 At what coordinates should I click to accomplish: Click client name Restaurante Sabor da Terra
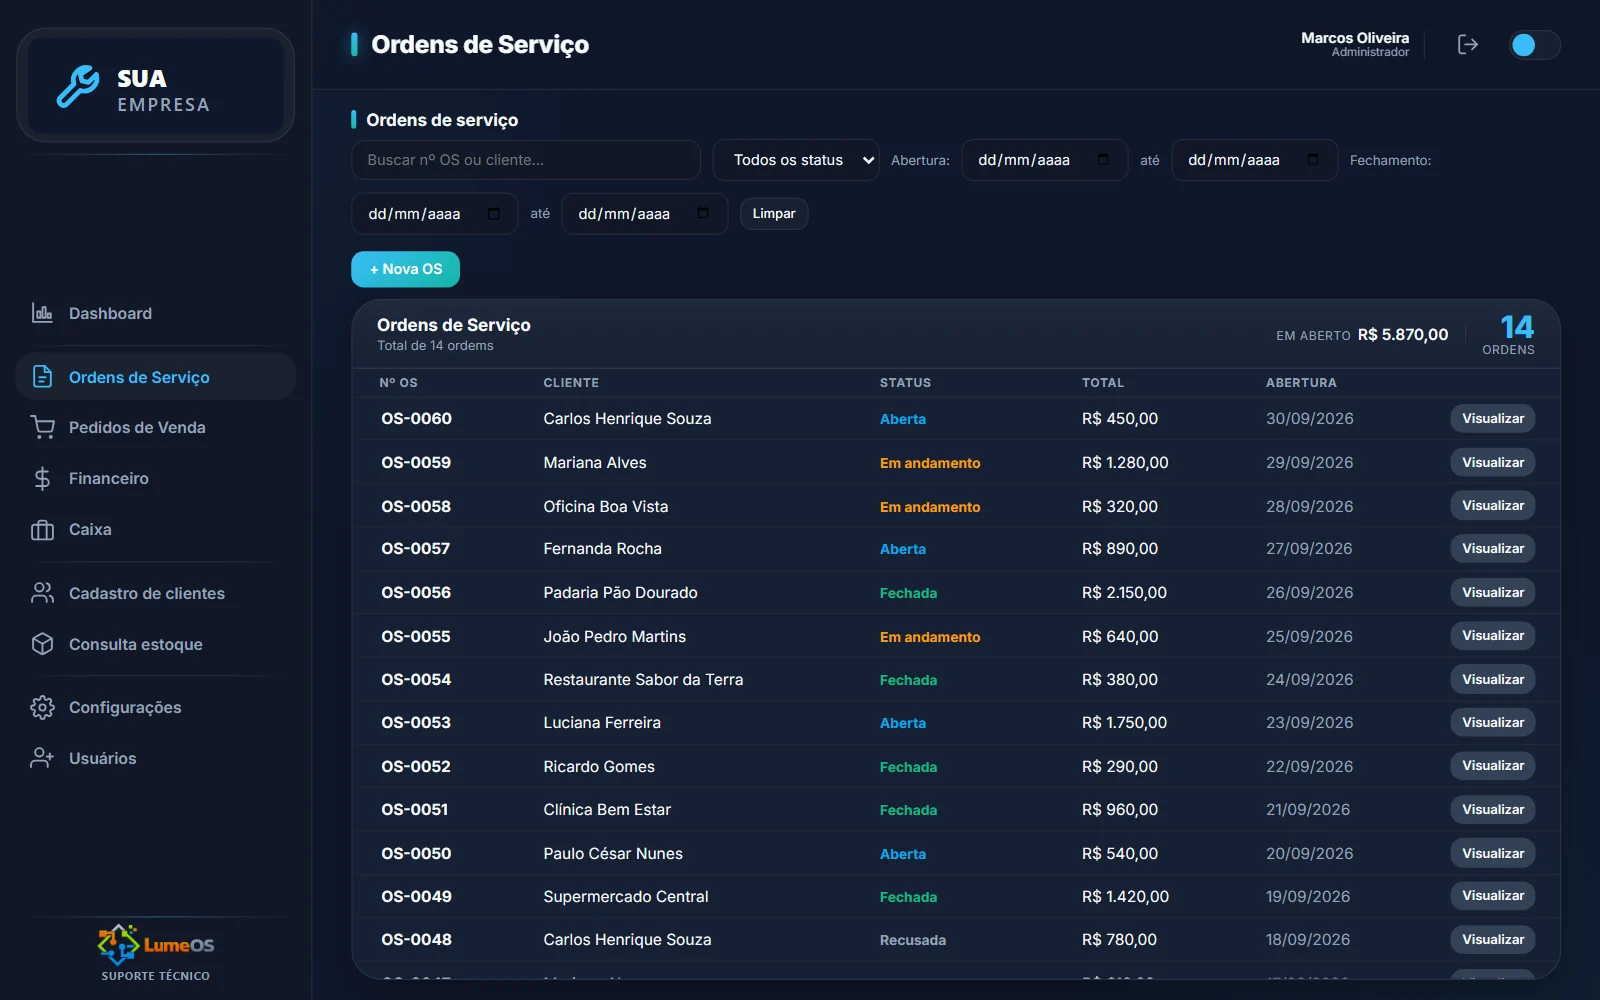[643, 679]
